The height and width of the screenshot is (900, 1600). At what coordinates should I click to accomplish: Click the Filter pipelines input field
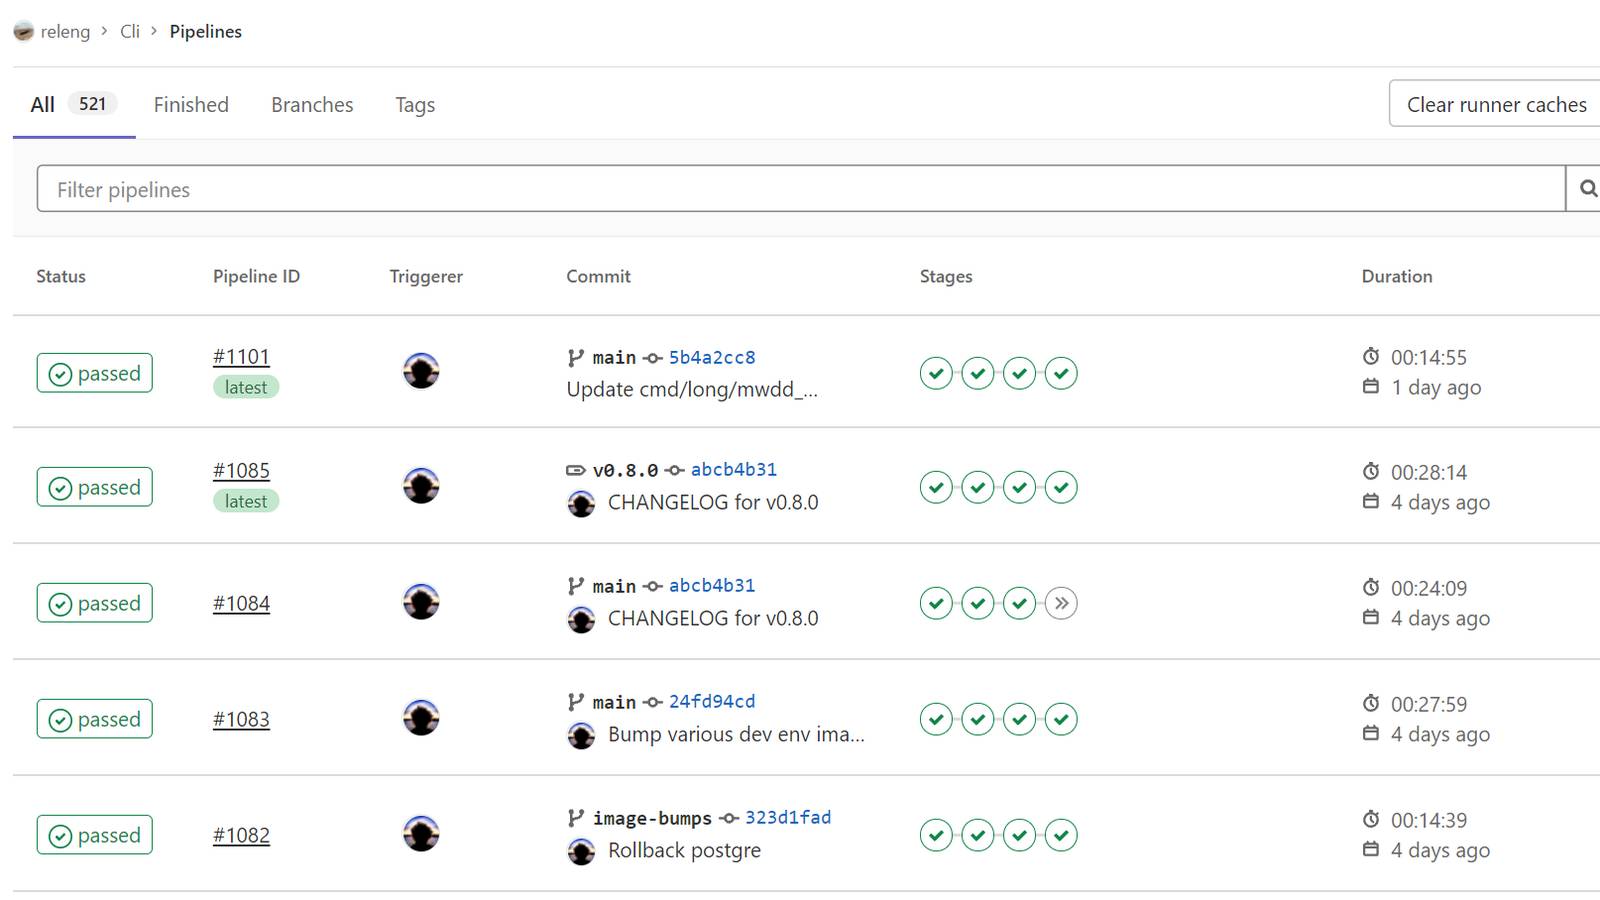[x=801, y=189]
